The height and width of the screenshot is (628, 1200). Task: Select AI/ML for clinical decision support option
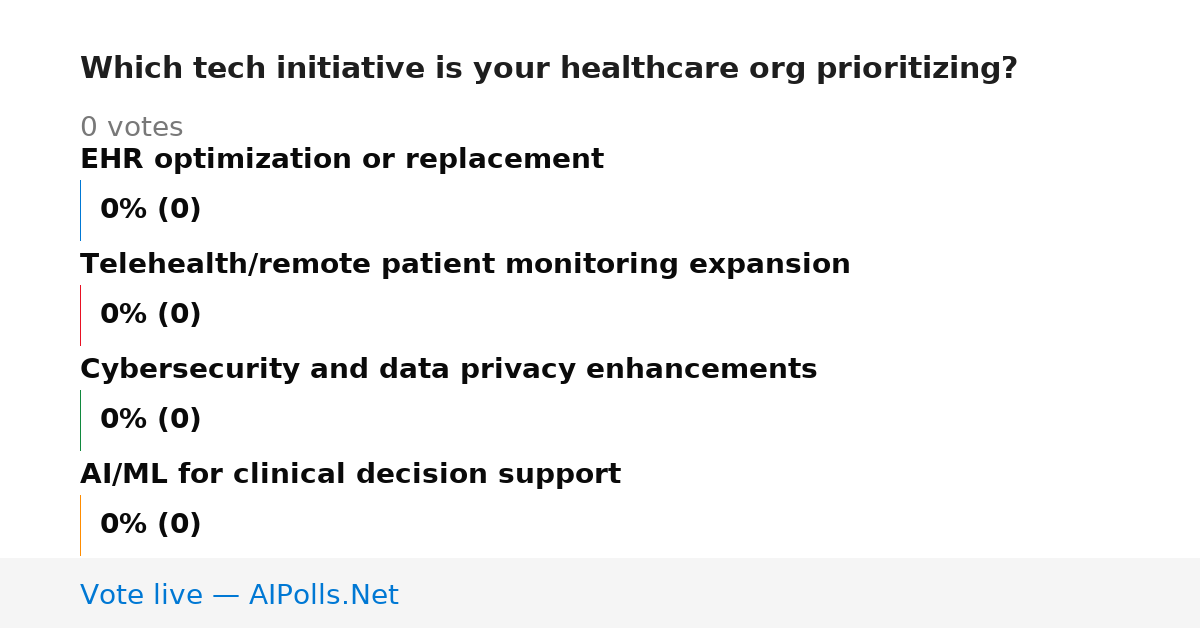[350, 475]
